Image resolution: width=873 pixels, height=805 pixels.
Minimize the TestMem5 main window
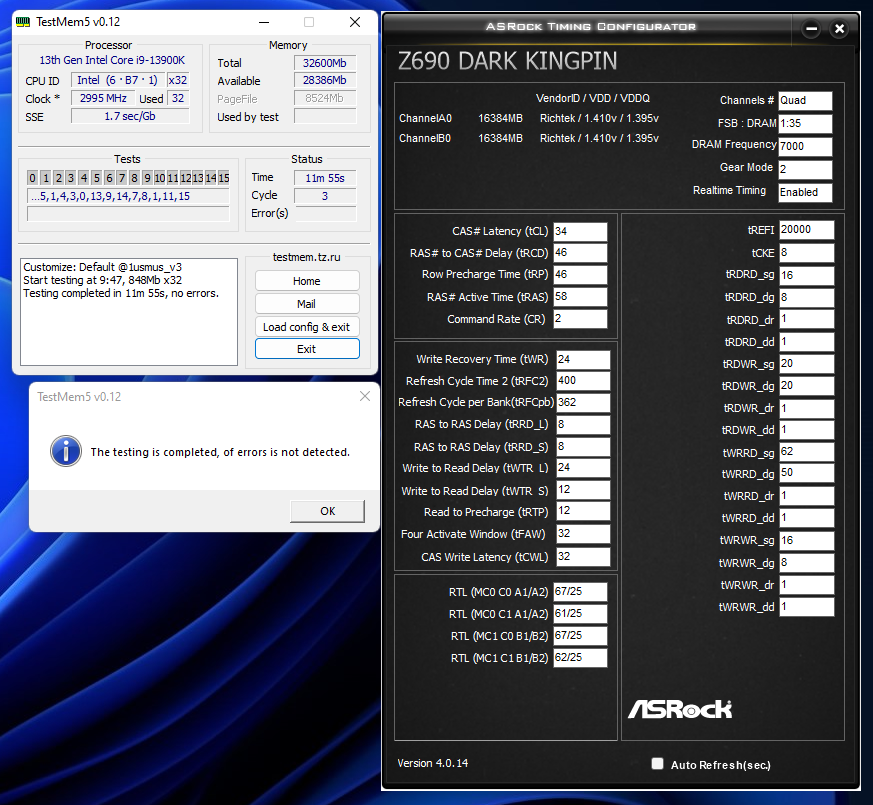tap(264, 22)
